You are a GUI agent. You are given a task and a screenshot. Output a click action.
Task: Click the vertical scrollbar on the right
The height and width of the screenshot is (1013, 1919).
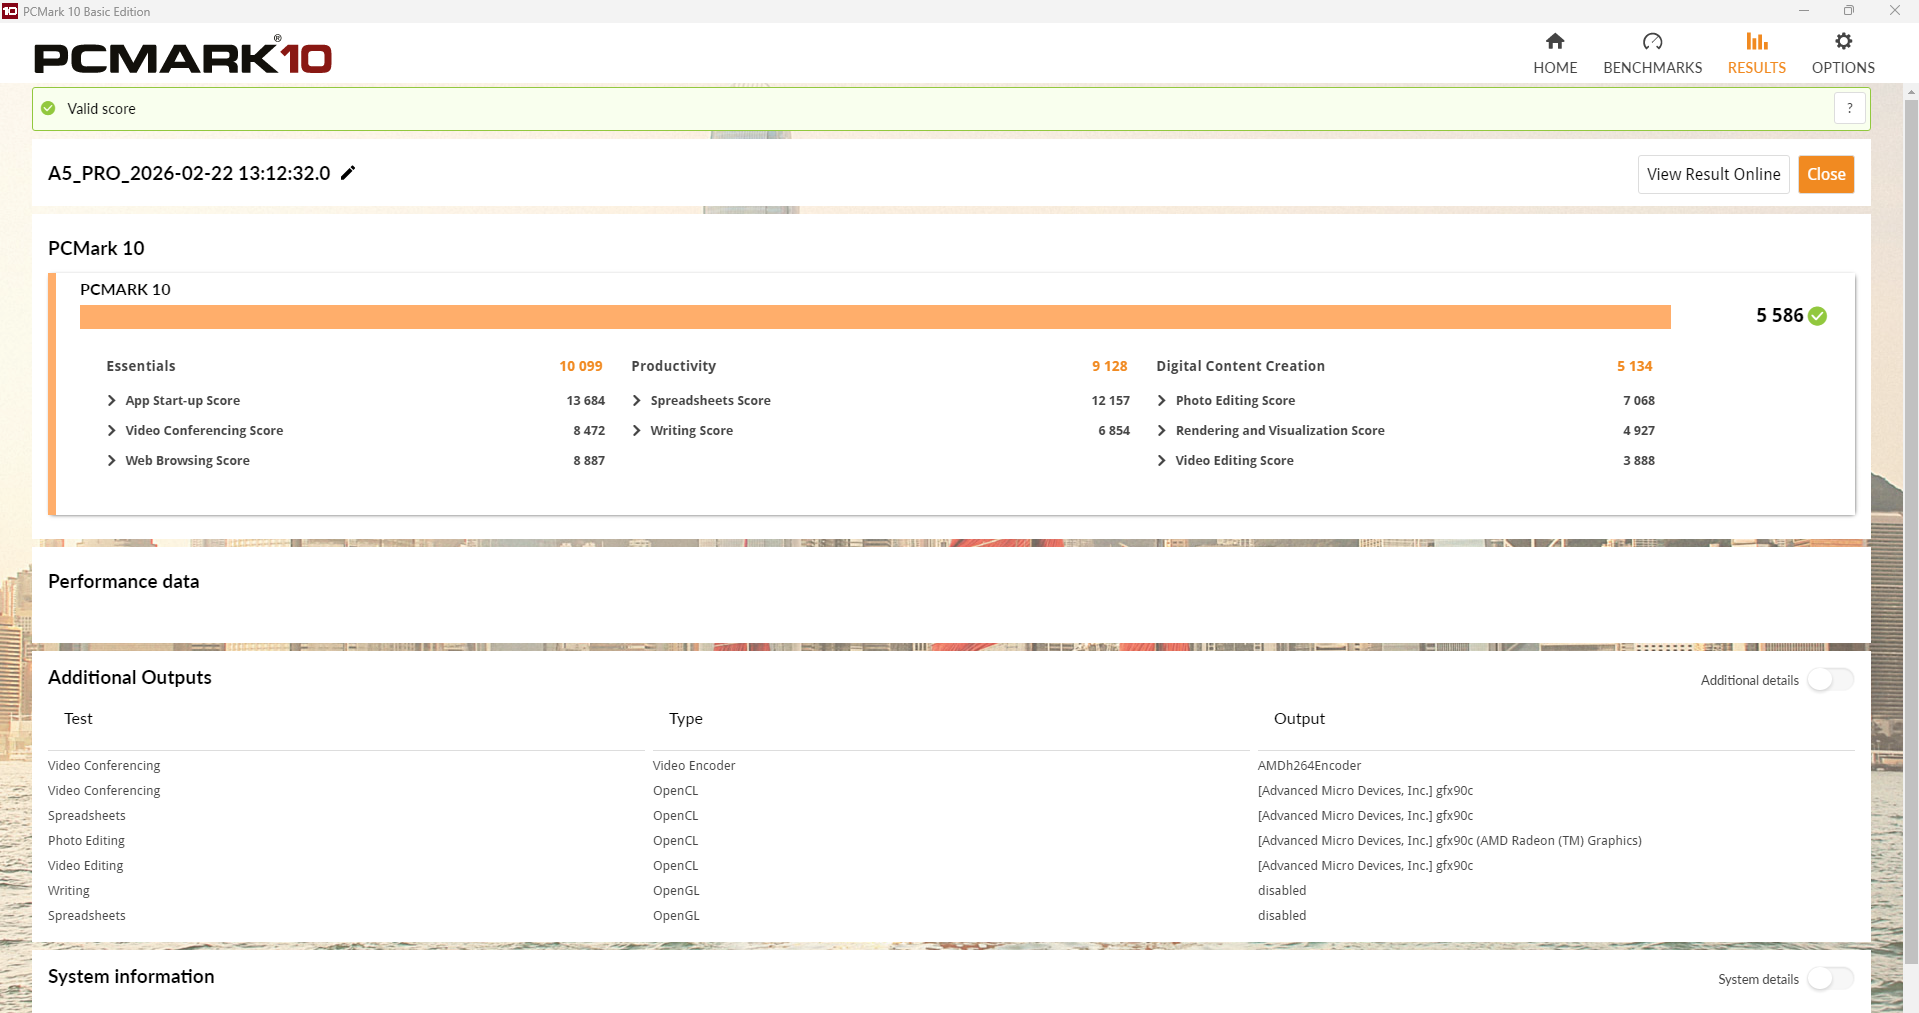click(x=1911, y=500)
